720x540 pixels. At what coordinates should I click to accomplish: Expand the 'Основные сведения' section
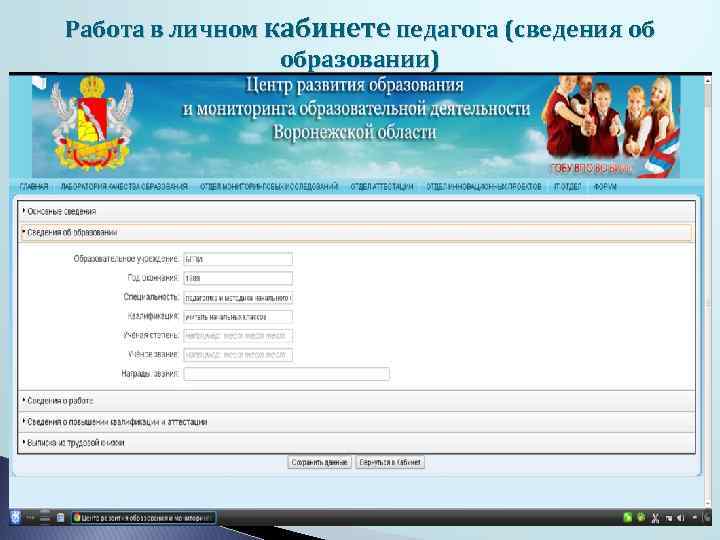356,212
